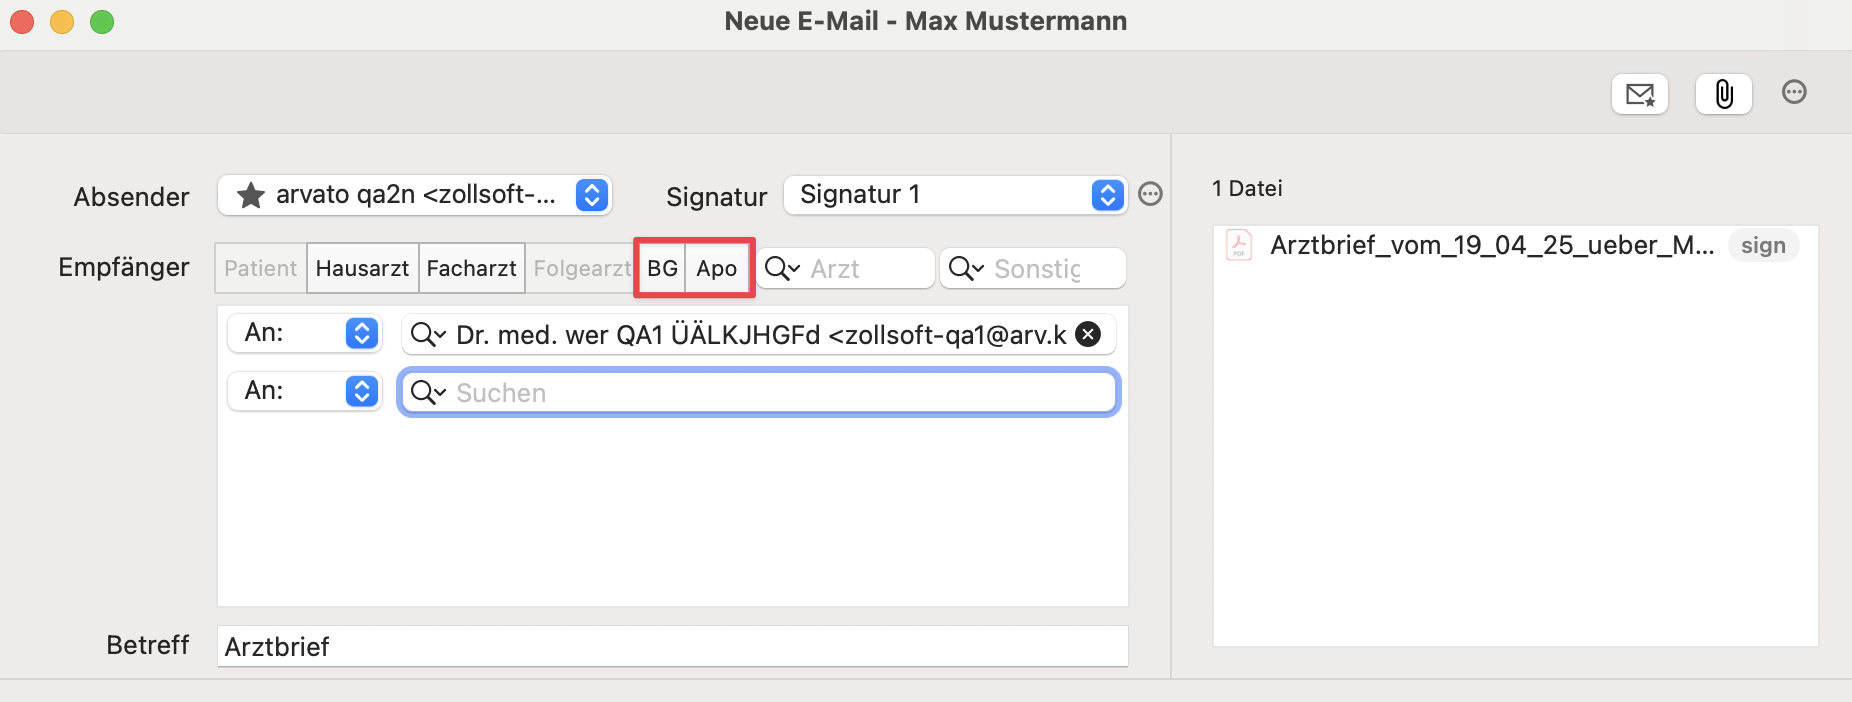Click the sign button on the attachment
Image resolution: width=1852 pixels, height=702 pixels.
[1763, 245]
